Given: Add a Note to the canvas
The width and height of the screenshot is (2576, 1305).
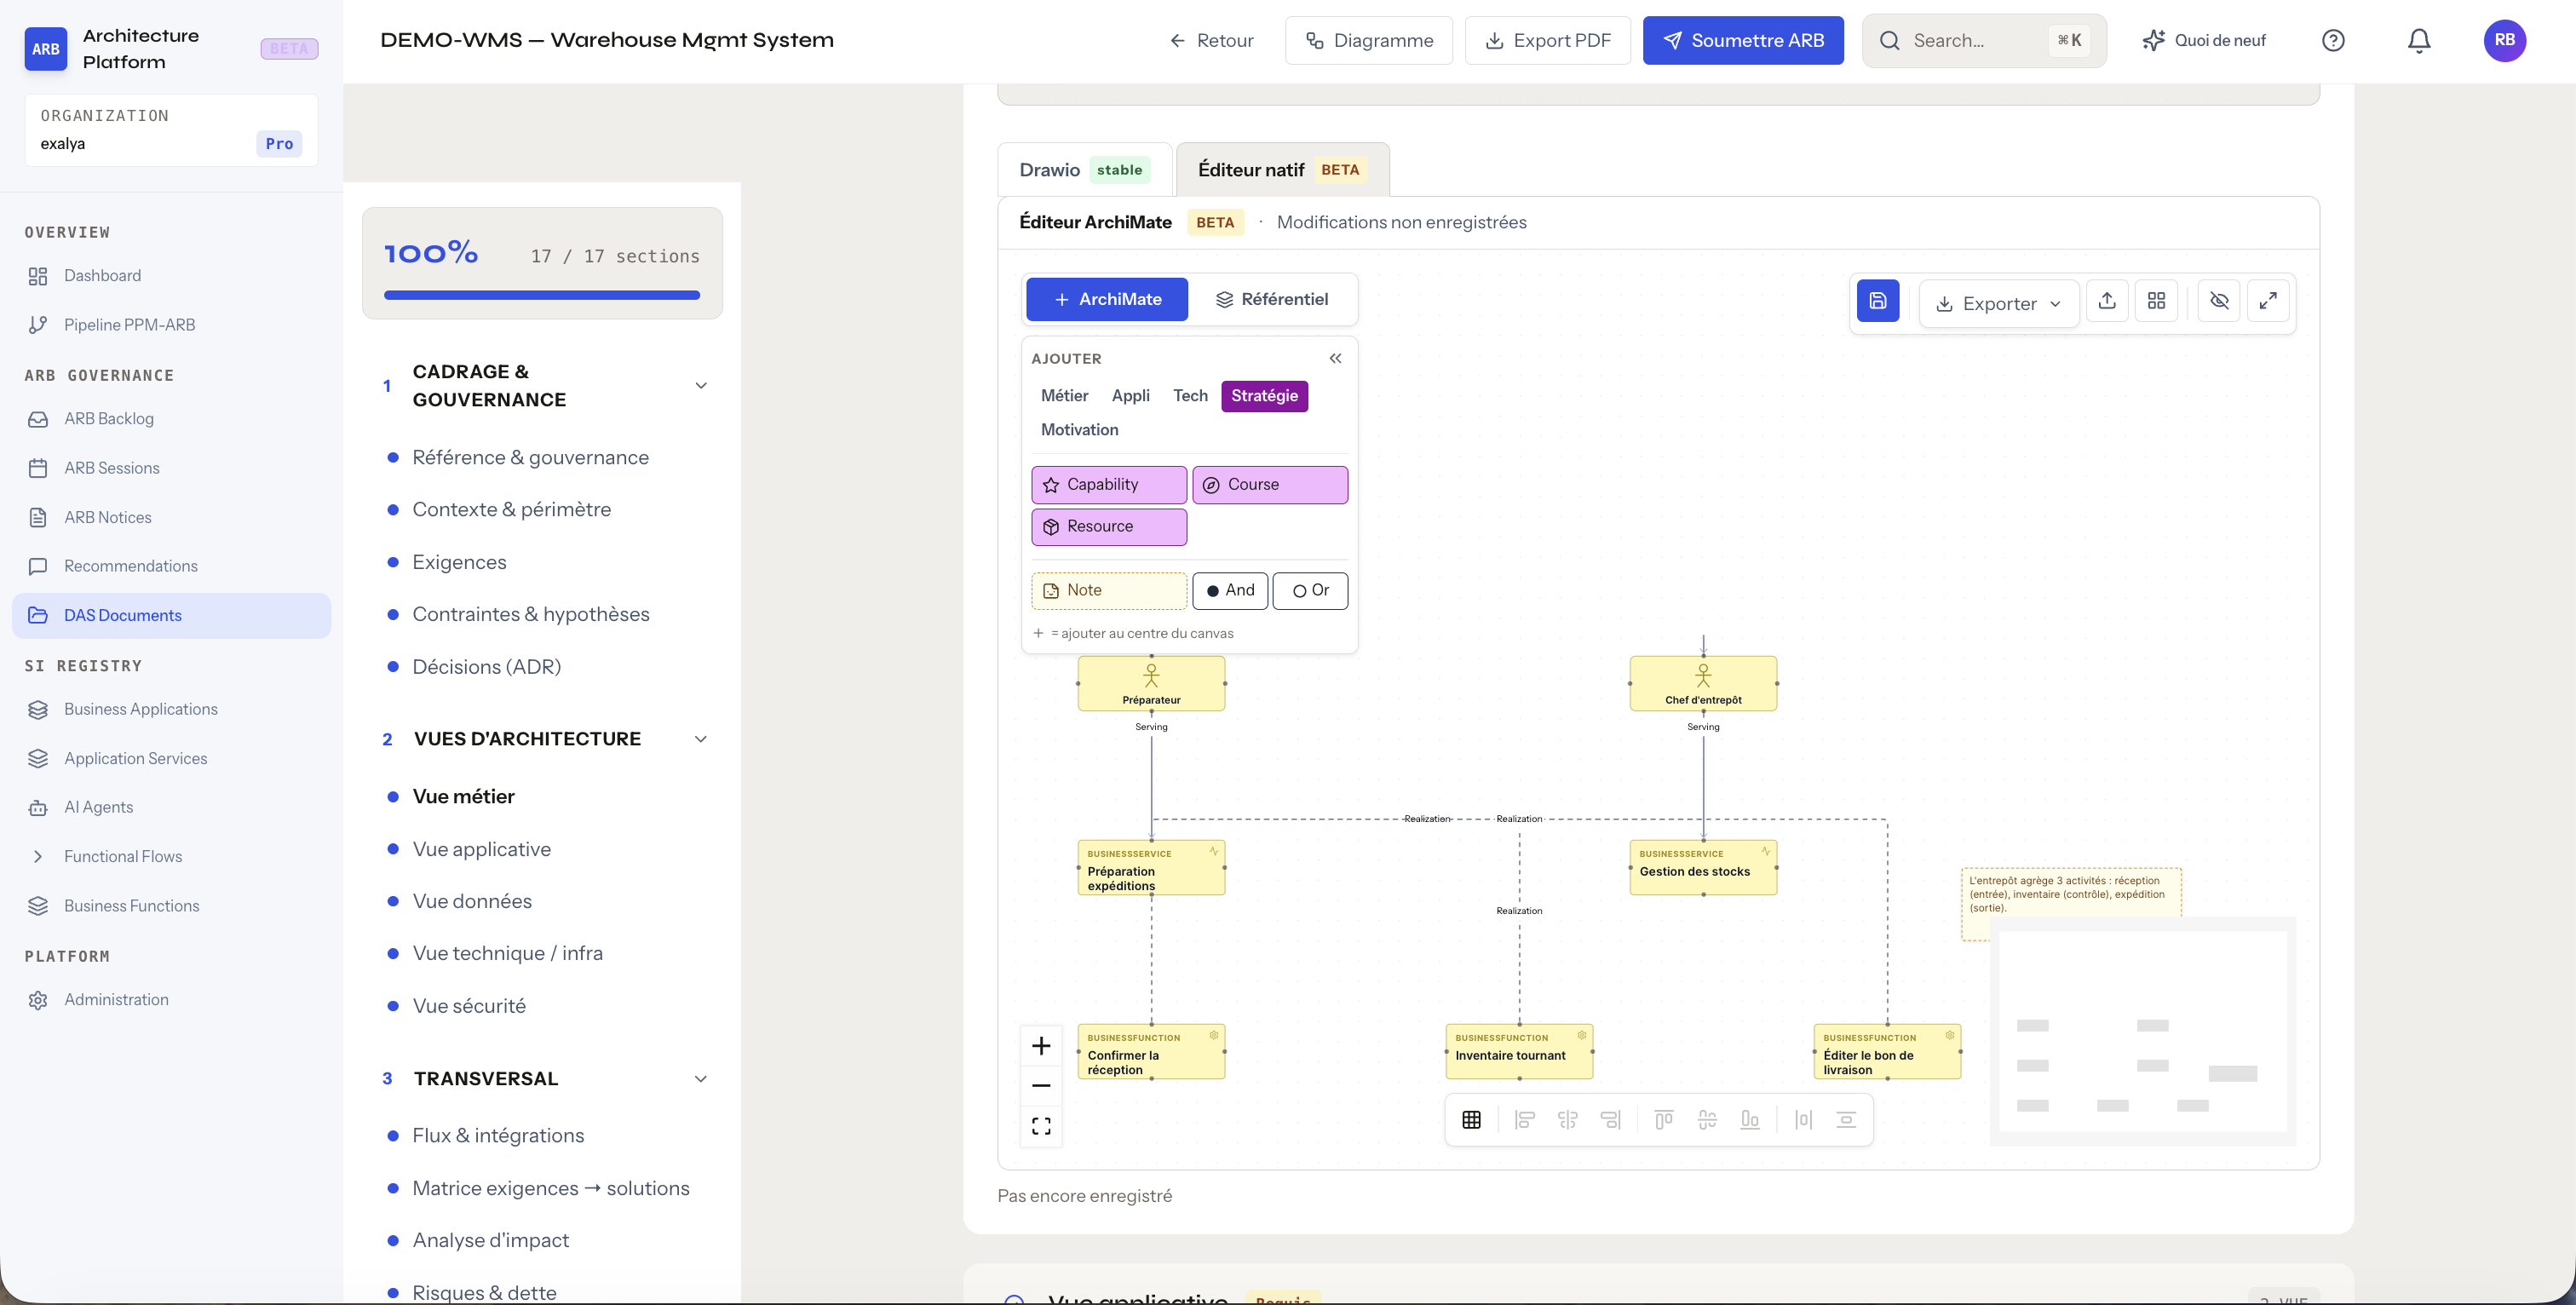Looking at the screenshot, I should [1109, 591].
